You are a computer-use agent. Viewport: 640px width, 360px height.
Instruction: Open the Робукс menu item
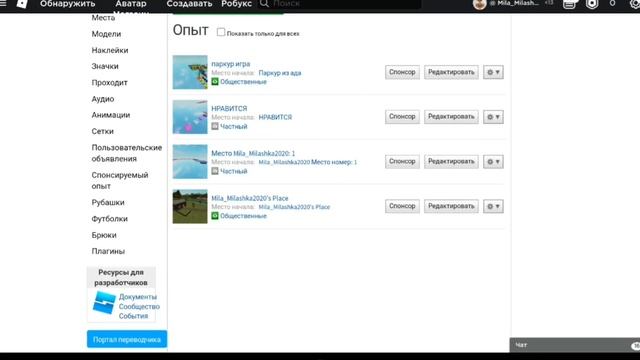pyautogui.click(x=236, y=4)
